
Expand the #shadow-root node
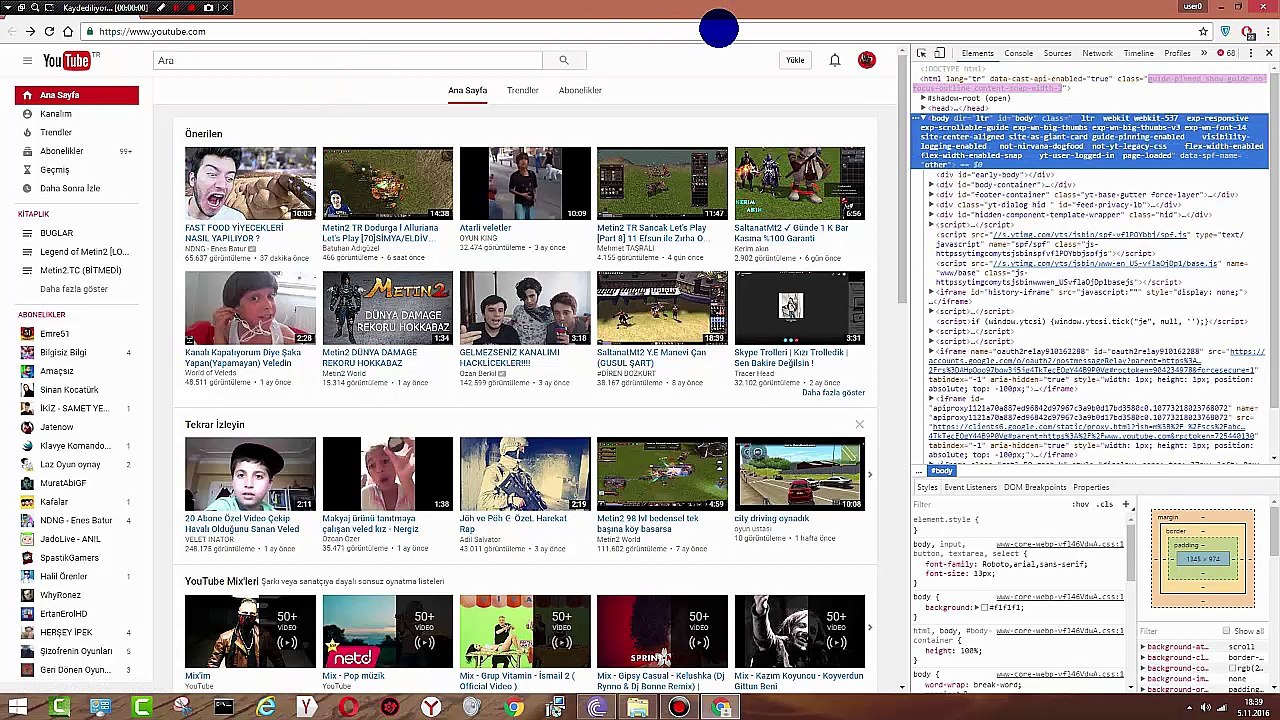click(923, 98)
